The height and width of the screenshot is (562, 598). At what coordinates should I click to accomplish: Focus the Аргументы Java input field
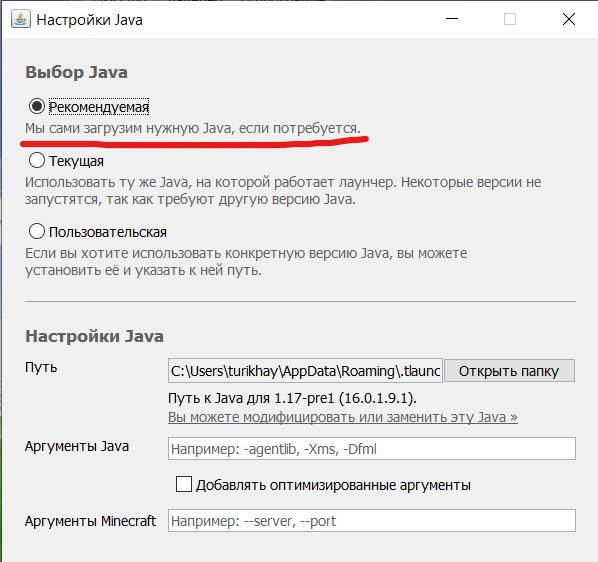[x=372, y=449]
